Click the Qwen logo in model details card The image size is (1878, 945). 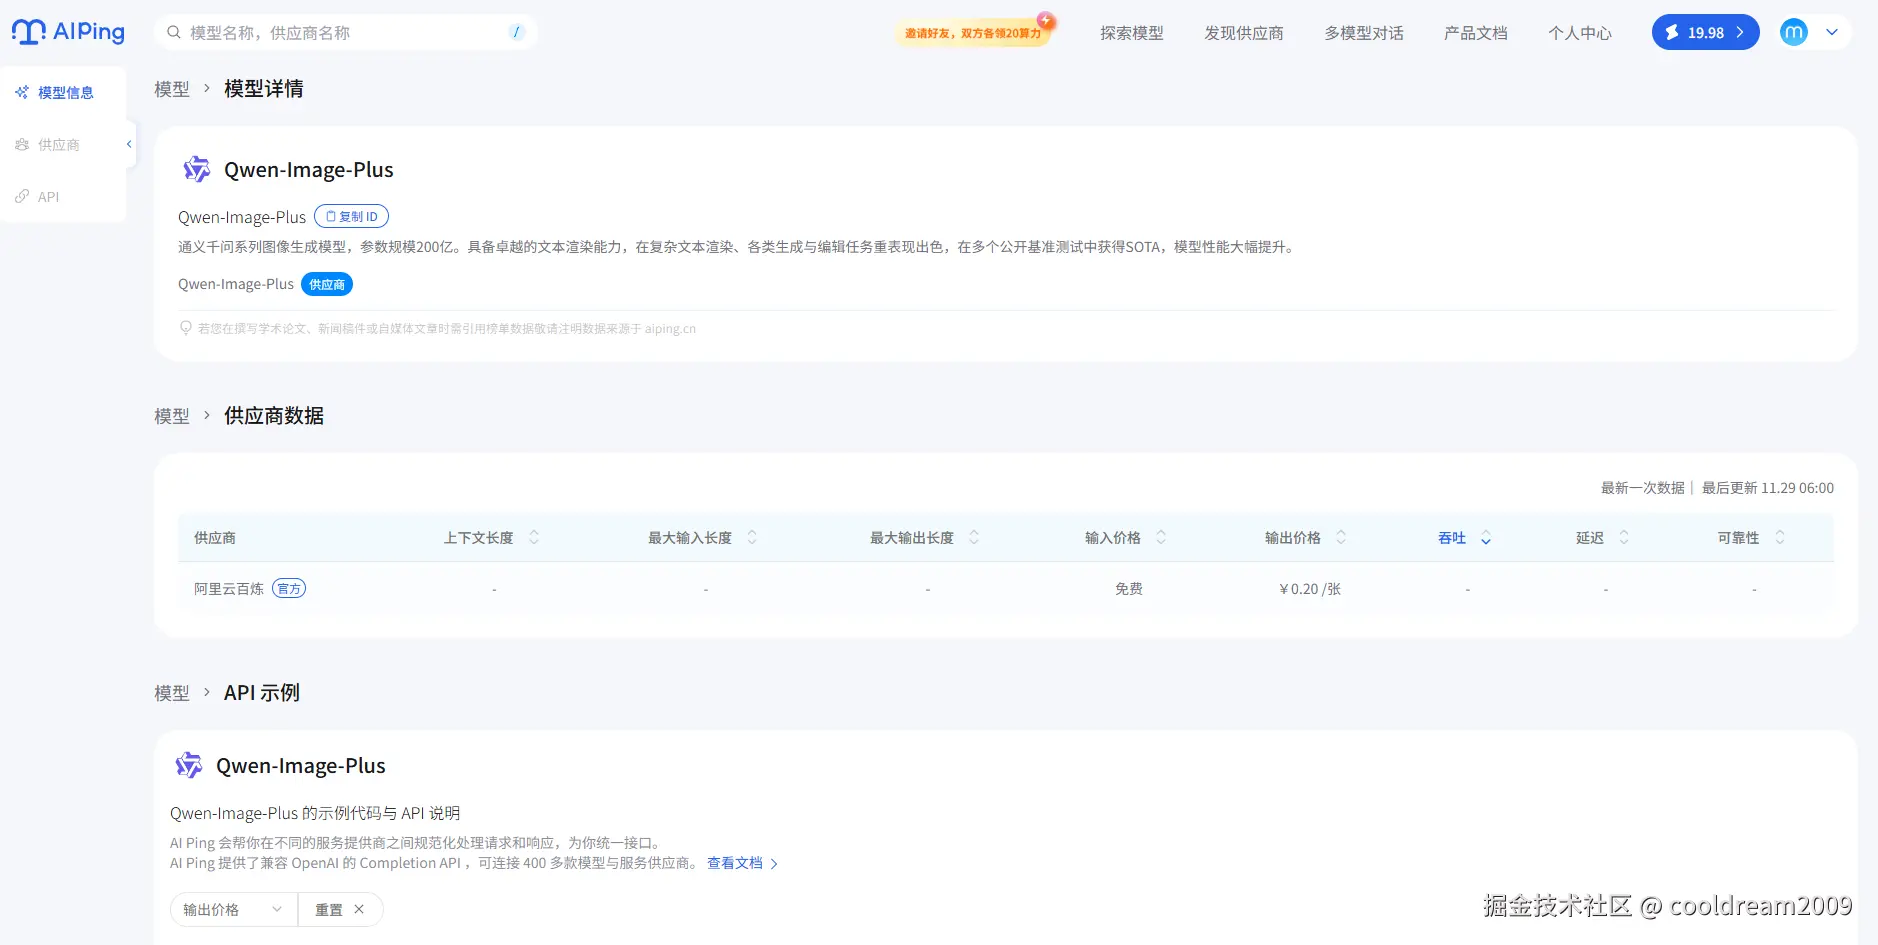(196, 169)
